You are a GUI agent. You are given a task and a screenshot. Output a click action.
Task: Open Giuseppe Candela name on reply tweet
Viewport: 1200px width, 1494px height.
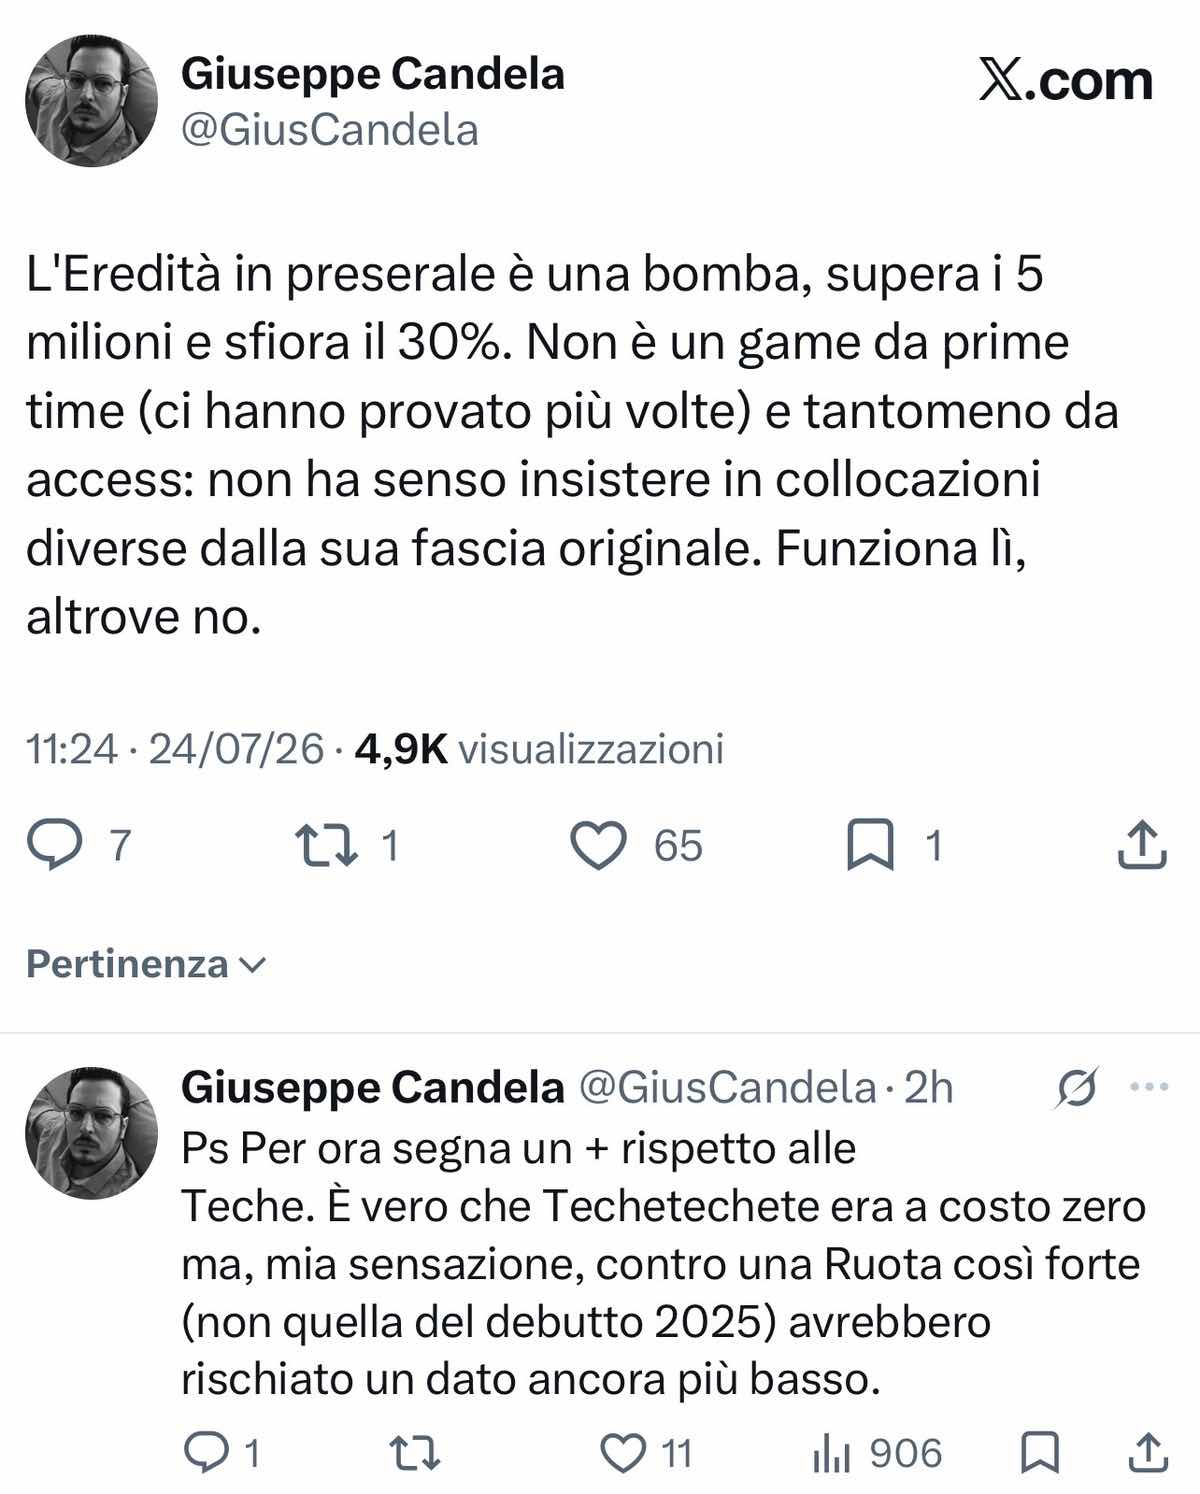(x=373, y=1088)
